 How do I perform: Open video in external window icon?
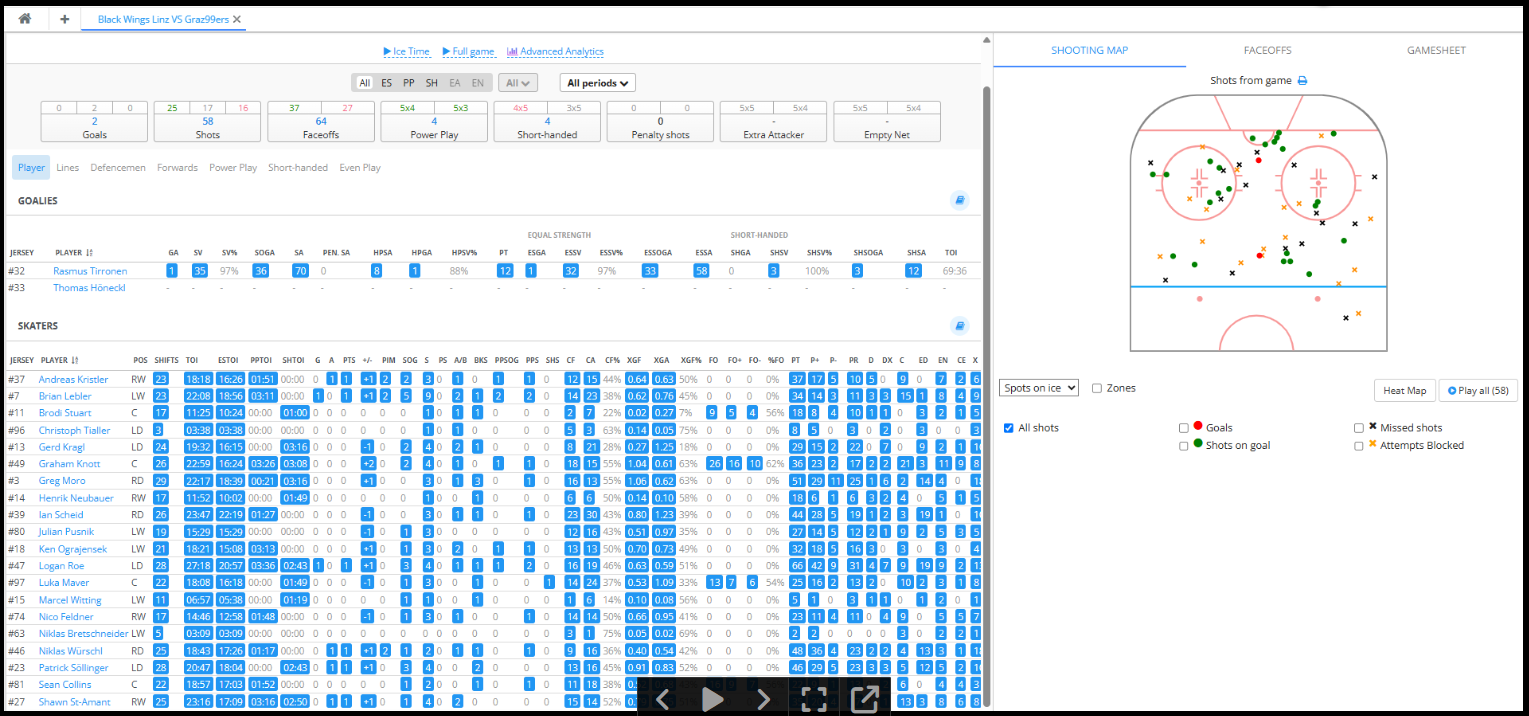864,699
